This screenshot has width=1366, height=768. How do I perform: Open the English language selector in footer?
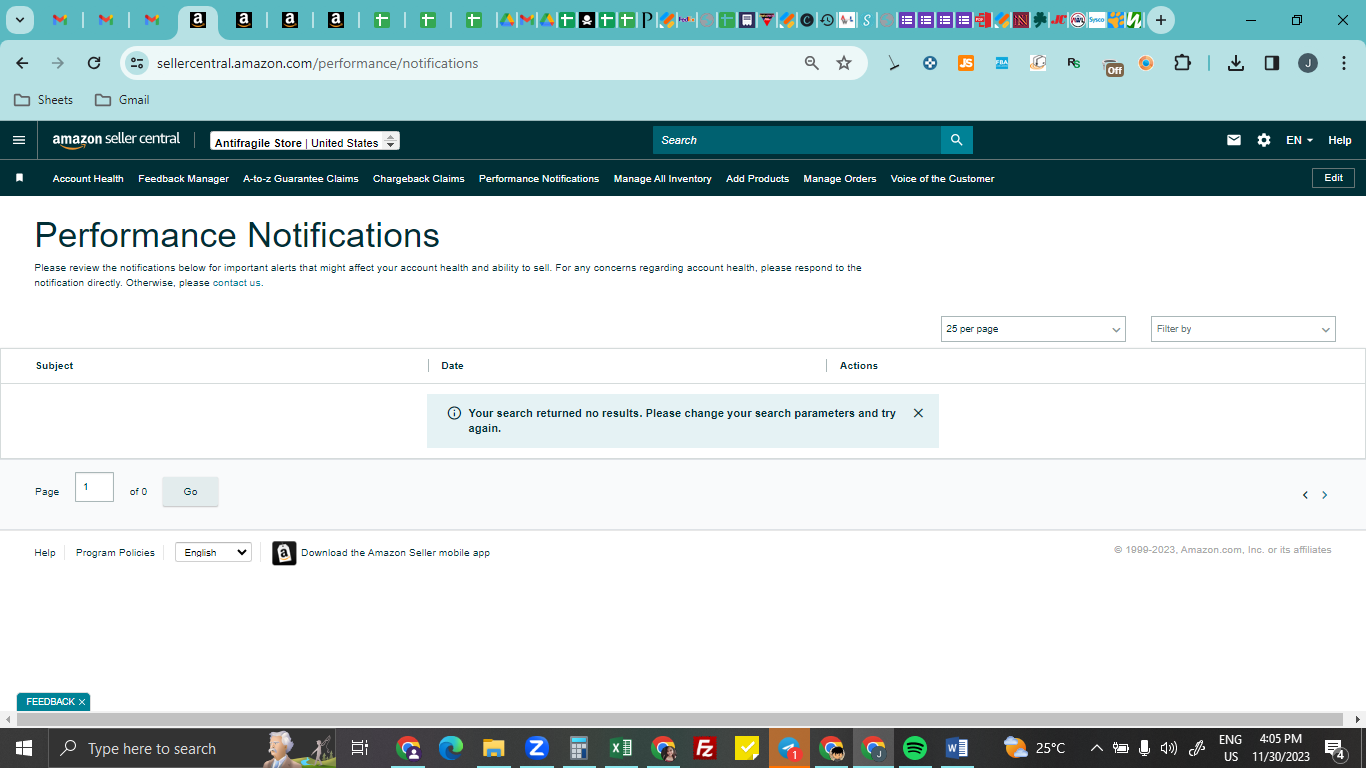[x=213, y=552]
